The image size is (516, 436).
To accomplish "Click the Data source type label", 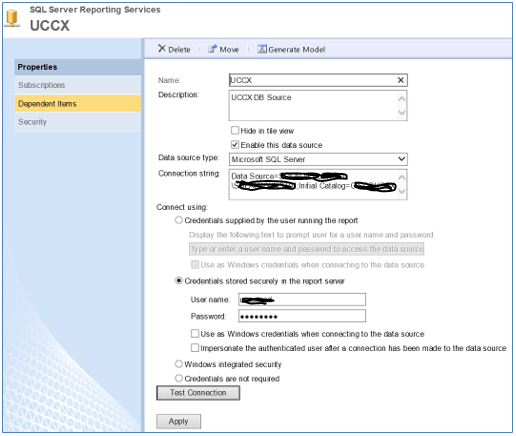I will coord(189,158).
